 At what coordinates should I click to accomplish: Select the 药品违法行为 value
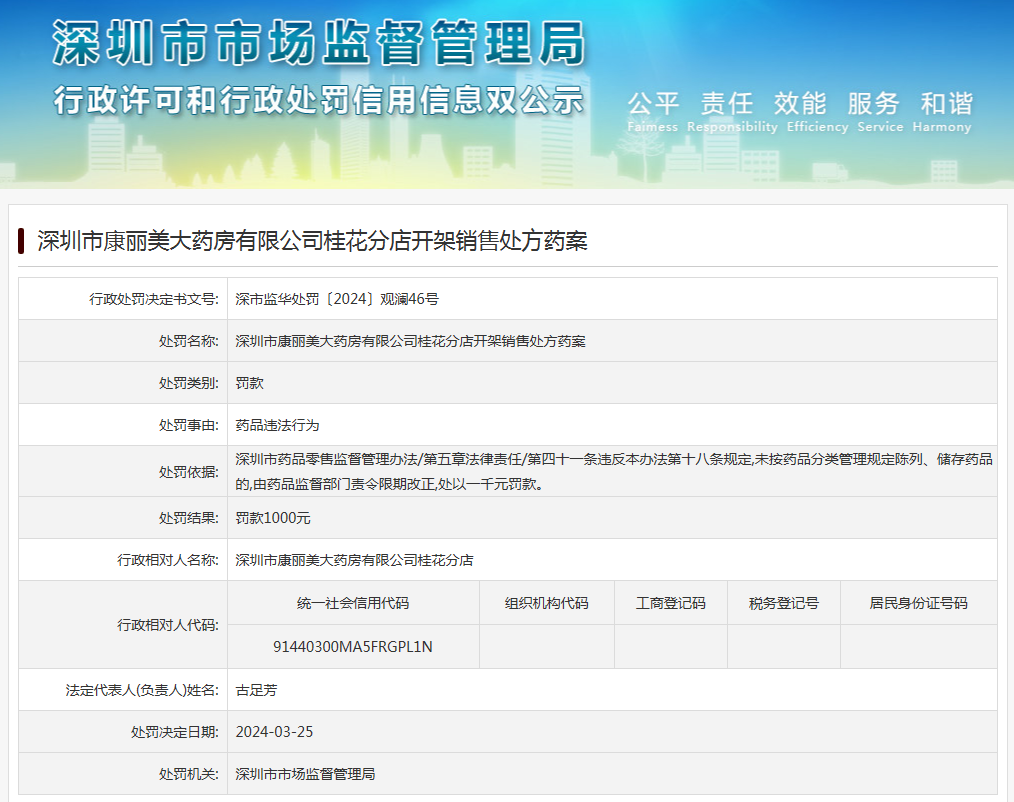coord(277,425)
